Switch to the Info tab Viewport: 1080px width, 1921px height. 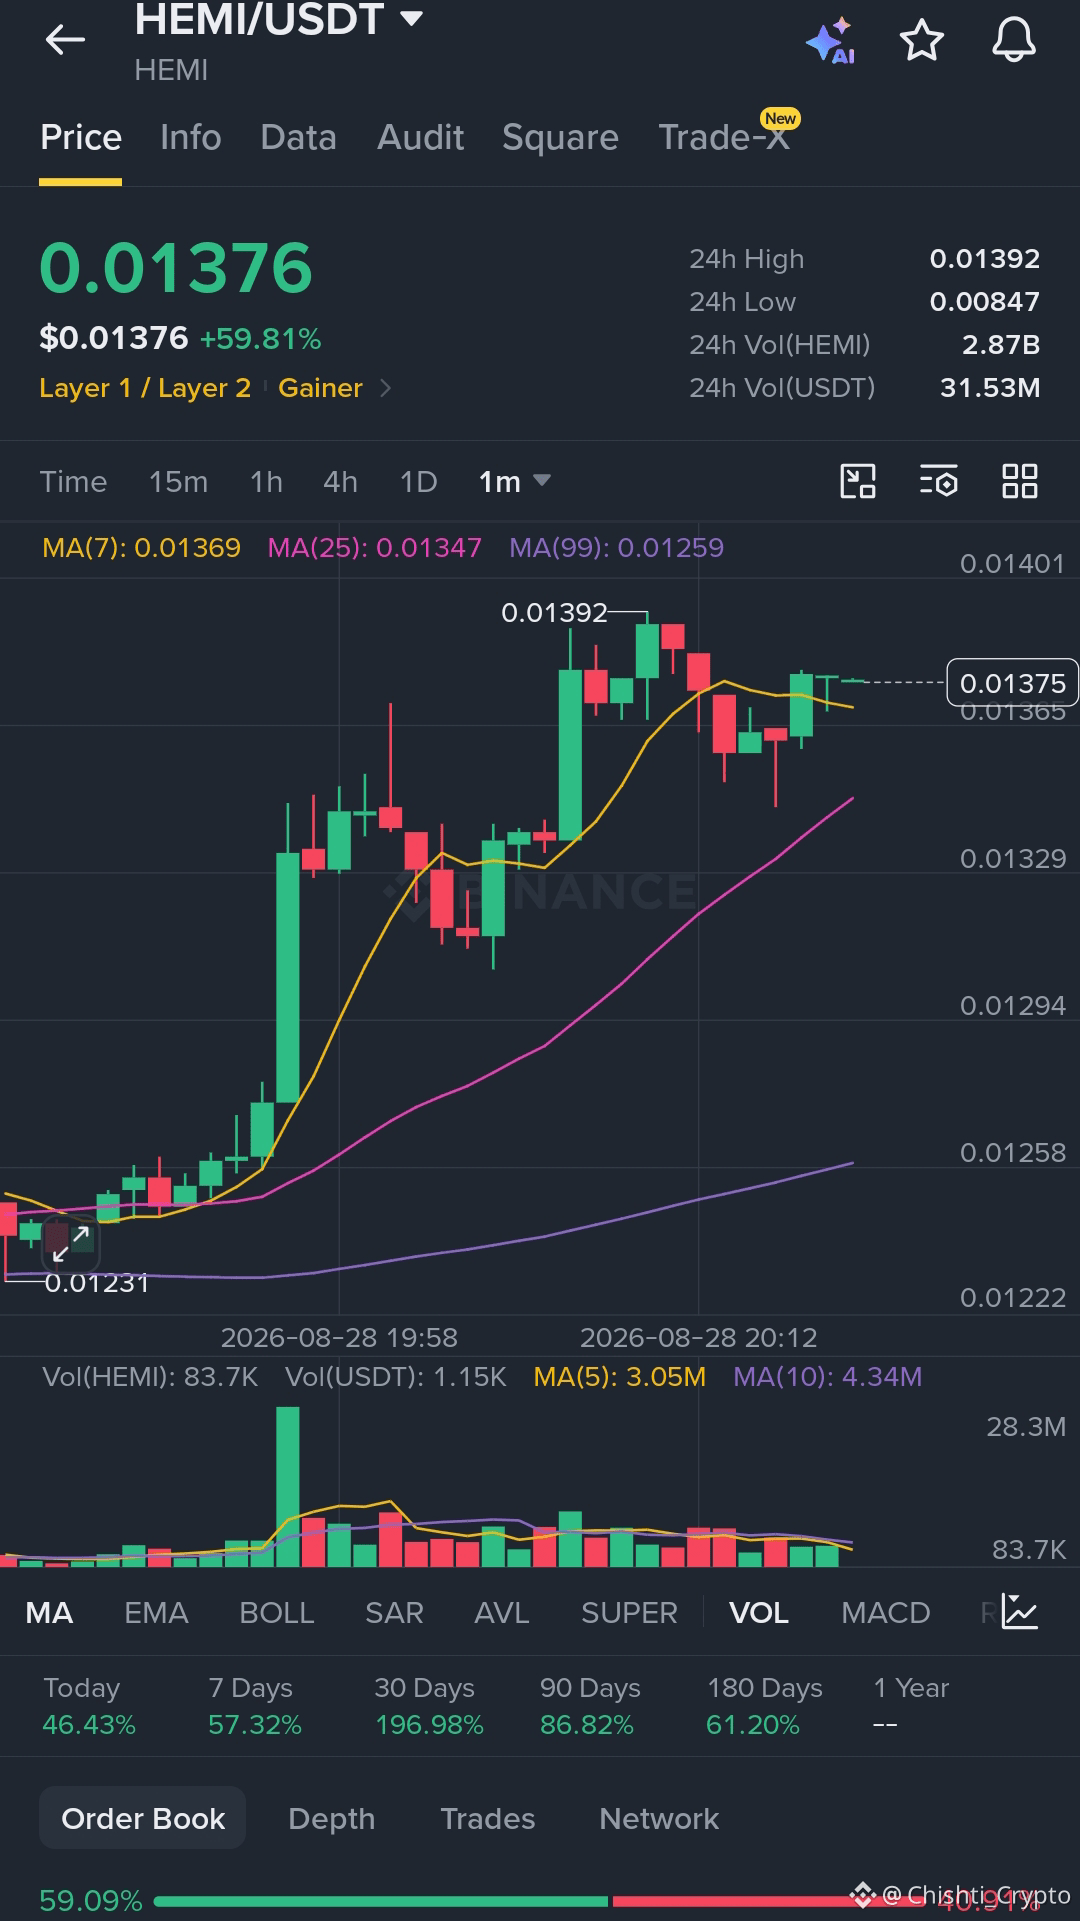pyautogui.click(x=190, y=137)
